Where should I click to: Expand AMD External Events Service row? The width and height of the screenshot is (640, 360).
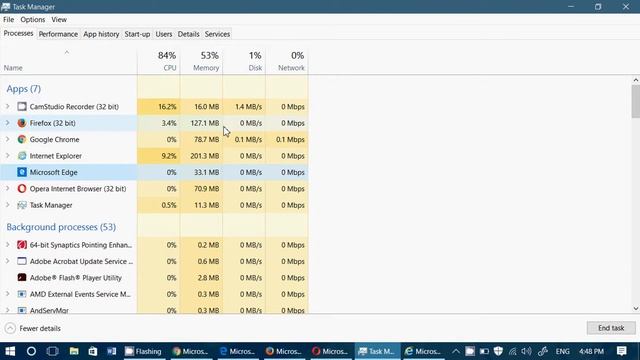click(x=7, y=294)
